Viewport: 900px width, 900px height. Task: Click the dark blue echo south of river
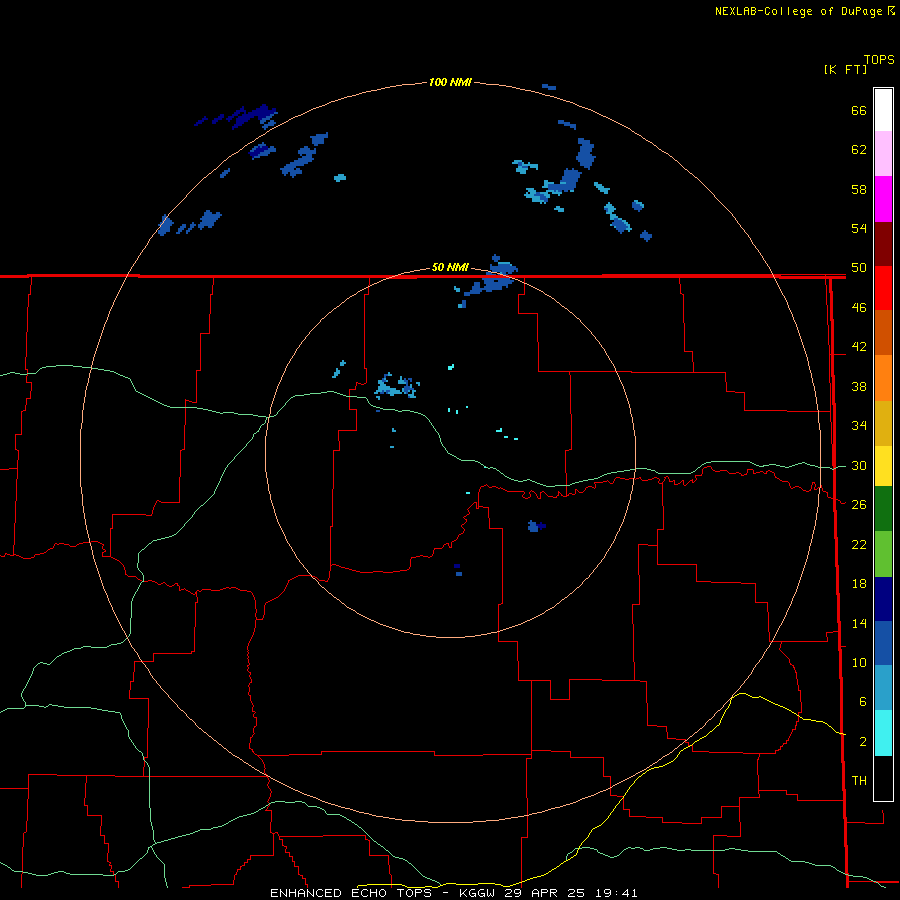536,526
